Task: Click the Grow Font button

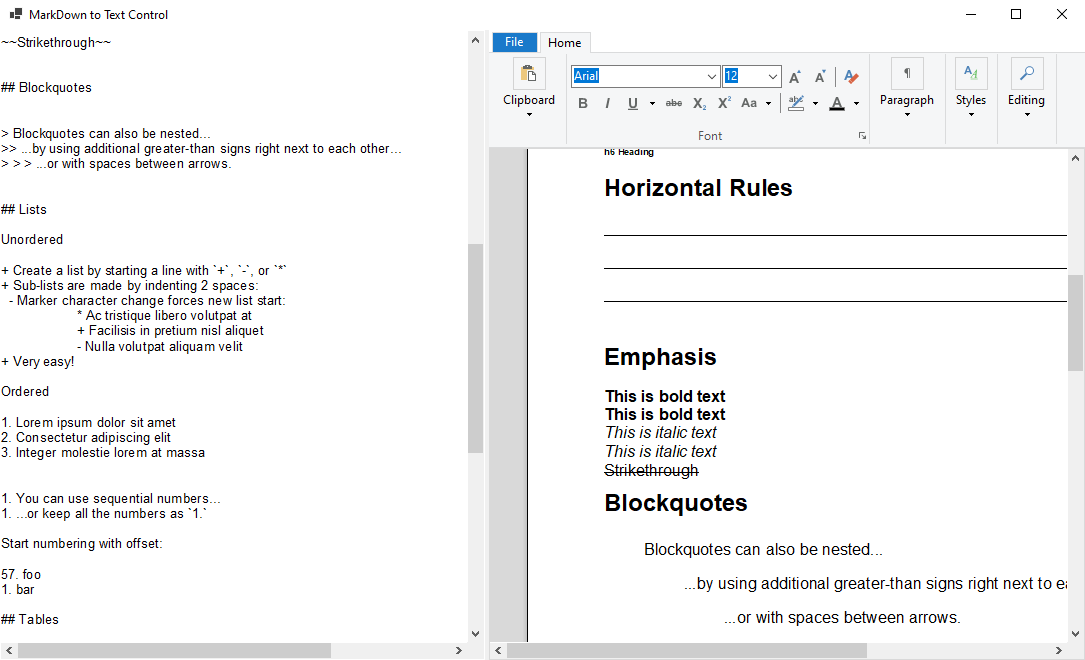Action: tap(794, 76)
